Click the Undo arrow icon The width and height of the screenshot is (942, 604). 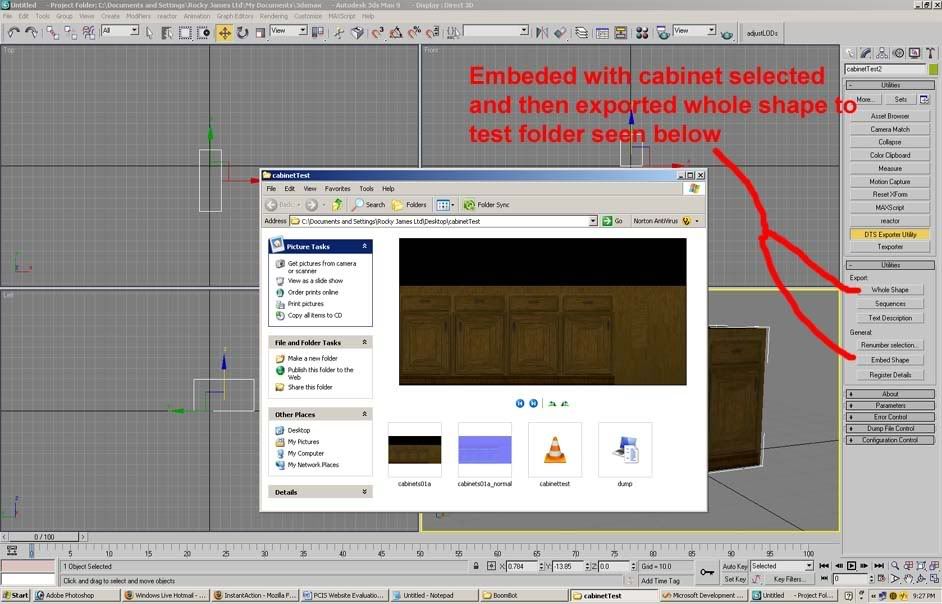13,32
